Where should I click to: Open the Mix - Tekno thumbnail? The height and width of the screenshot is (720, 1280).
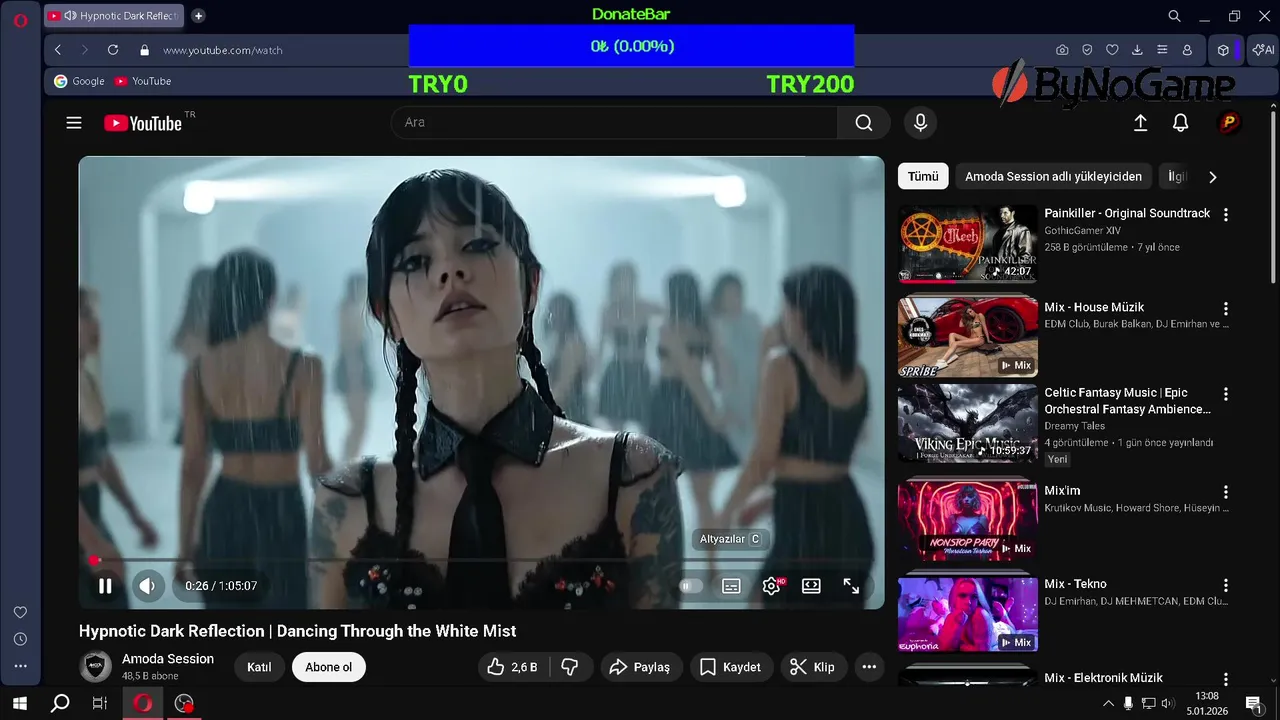(968, 612)
